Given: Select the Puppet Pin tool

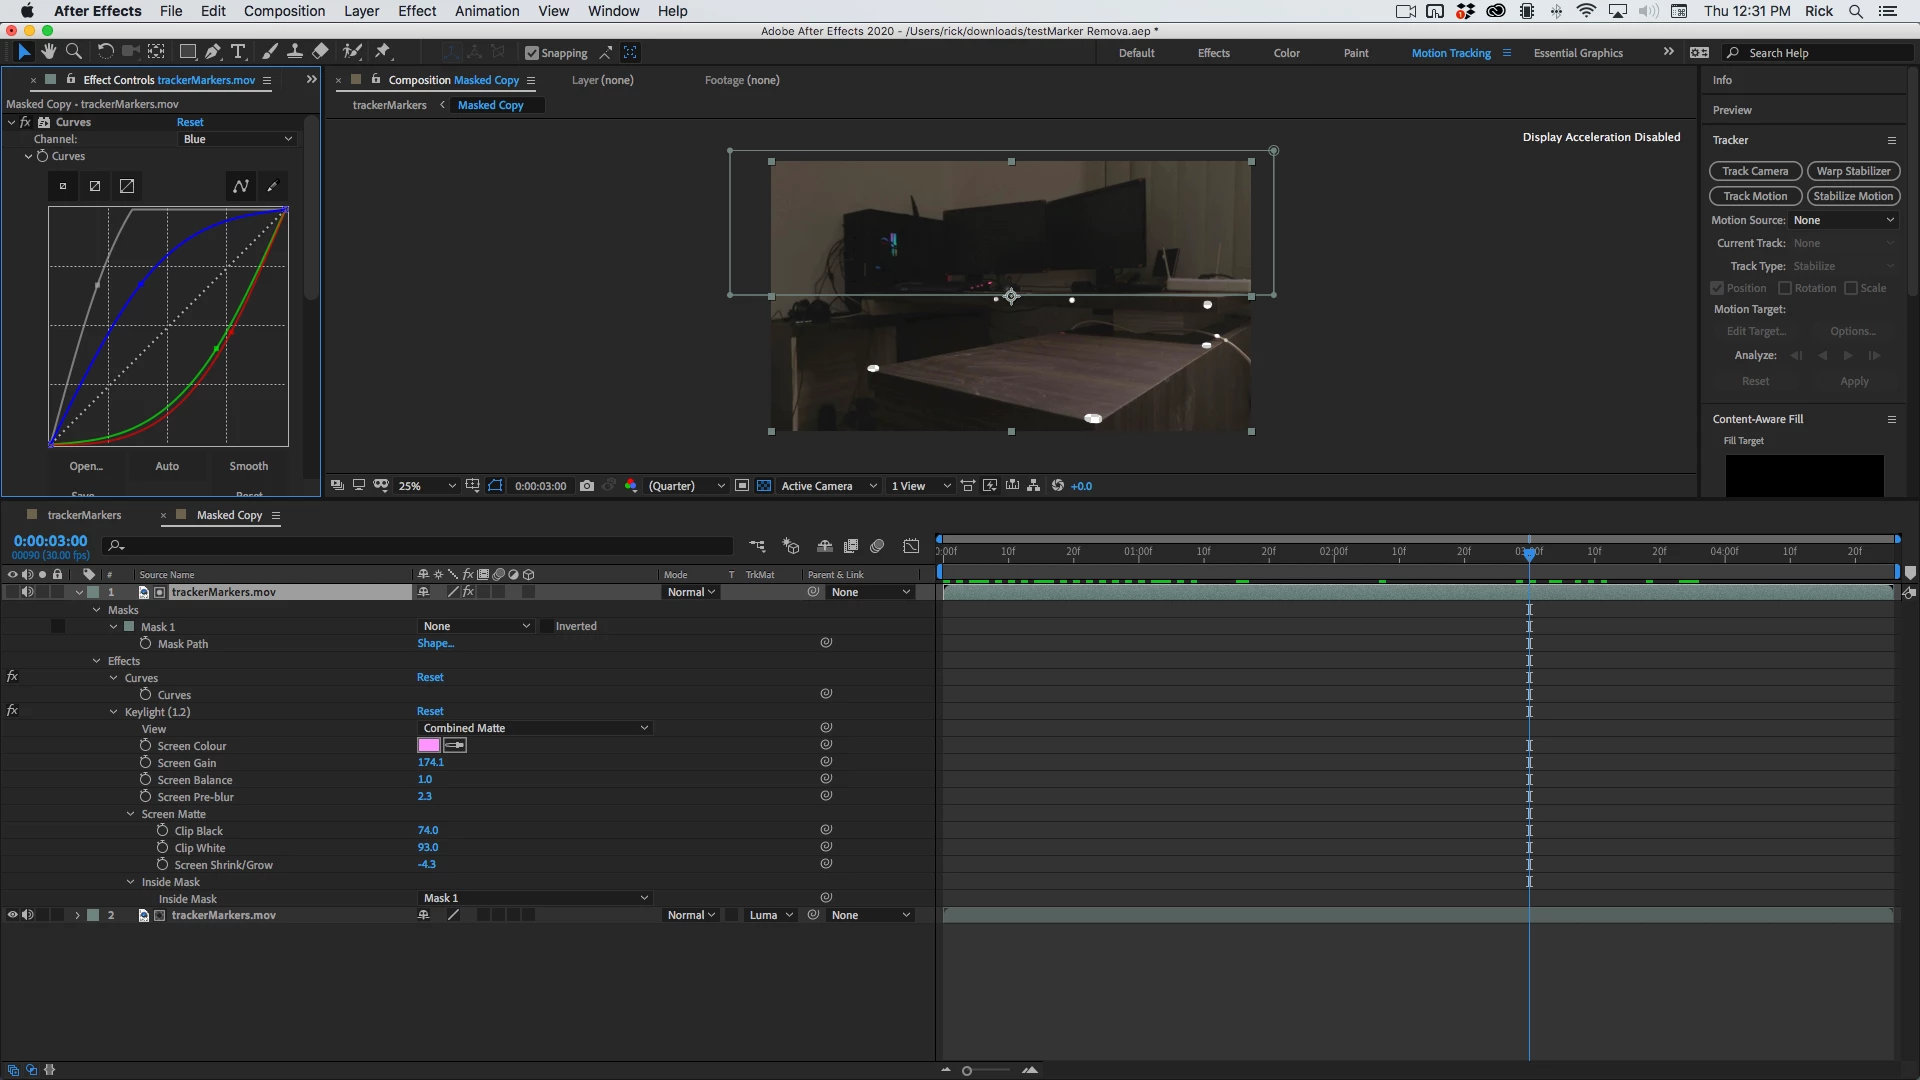Looking at the screenshot, I should (383, 51).
